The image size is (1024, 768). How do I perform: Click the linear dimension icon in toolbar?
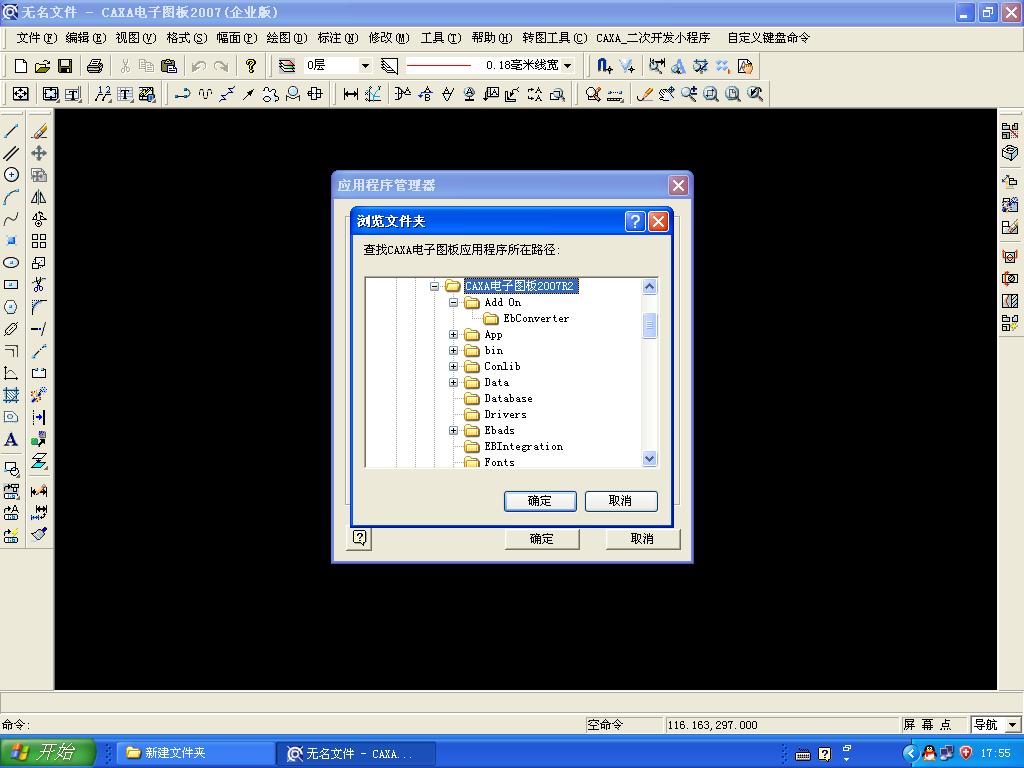click(351, 94)
